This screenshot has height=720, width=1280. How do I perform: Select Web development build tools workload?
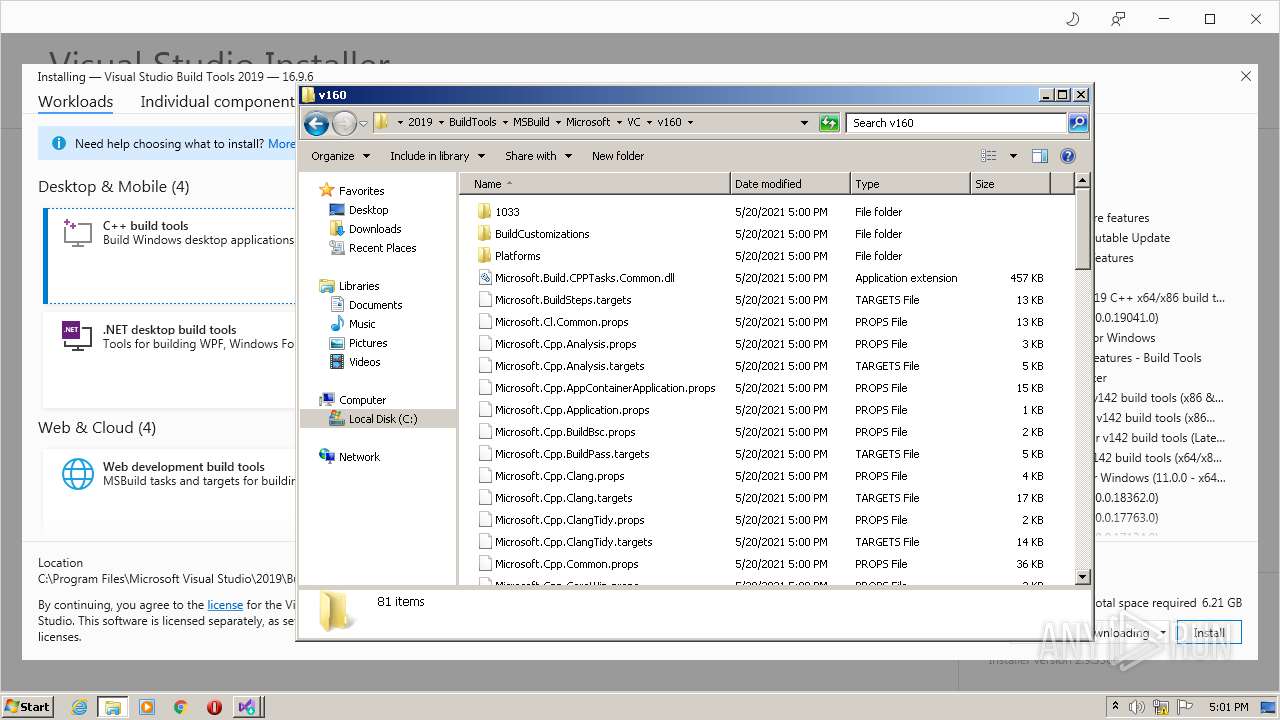coord(170,490)
